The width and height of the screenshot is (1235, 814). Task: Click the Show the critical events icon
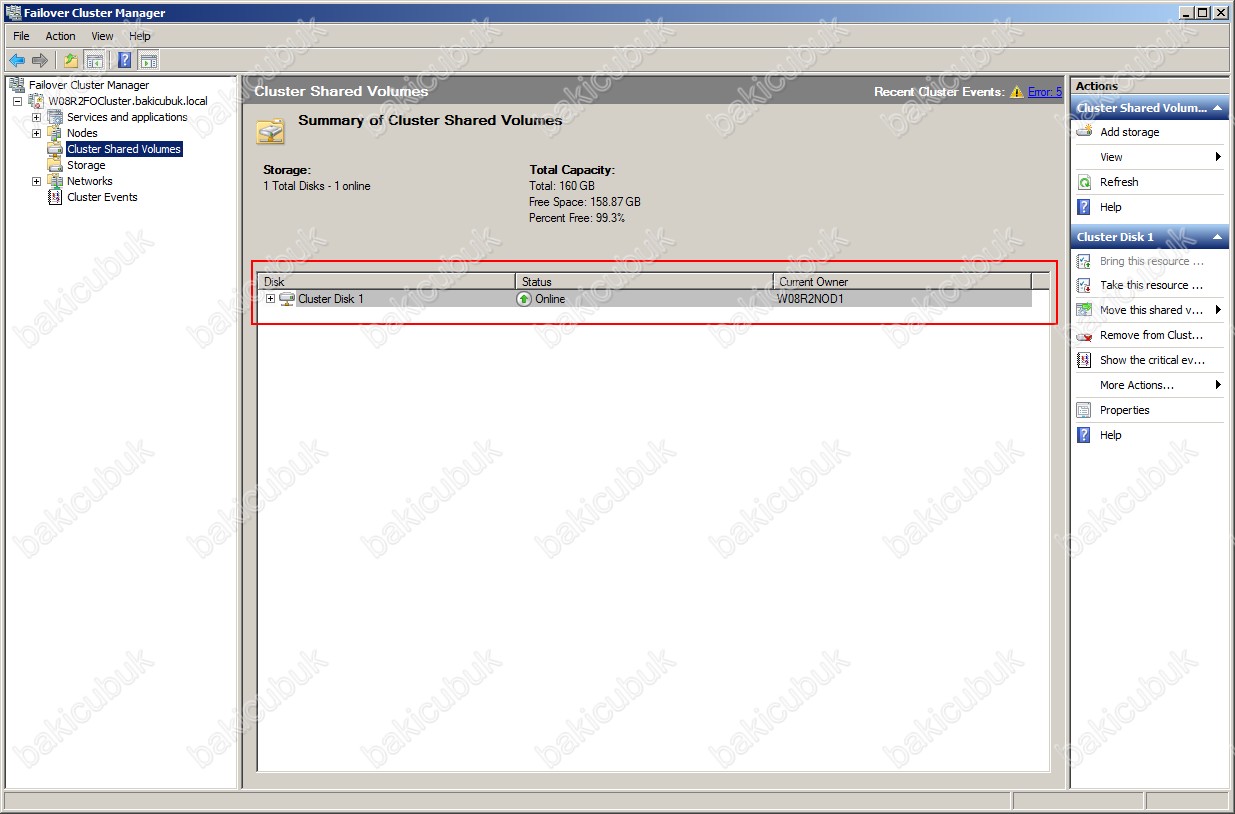pyautogui.click(x=1084, y=360)
